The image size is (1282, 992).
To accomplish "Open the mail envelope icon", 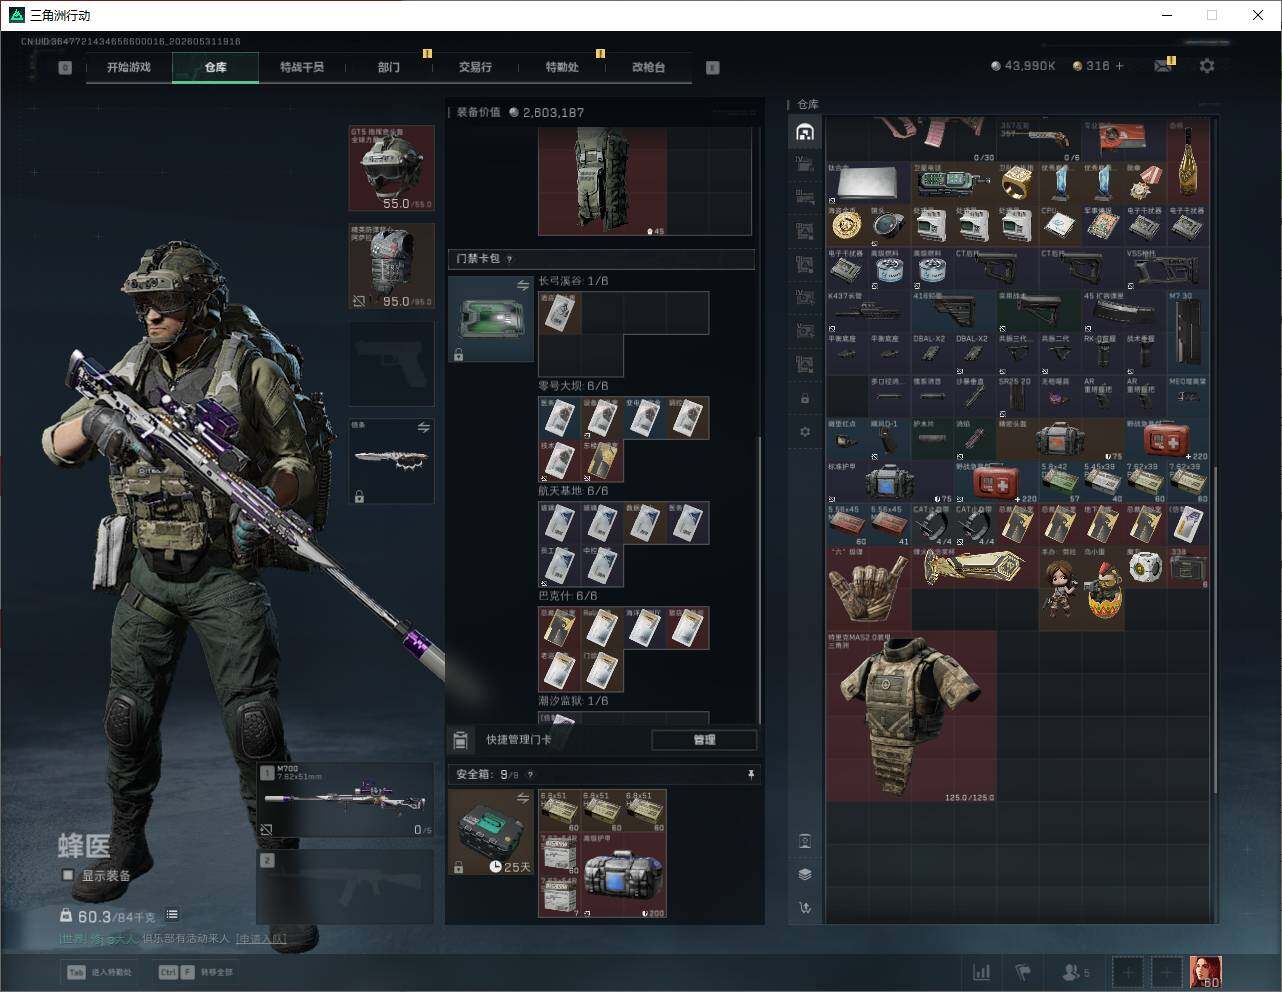I will [1162, 66].
